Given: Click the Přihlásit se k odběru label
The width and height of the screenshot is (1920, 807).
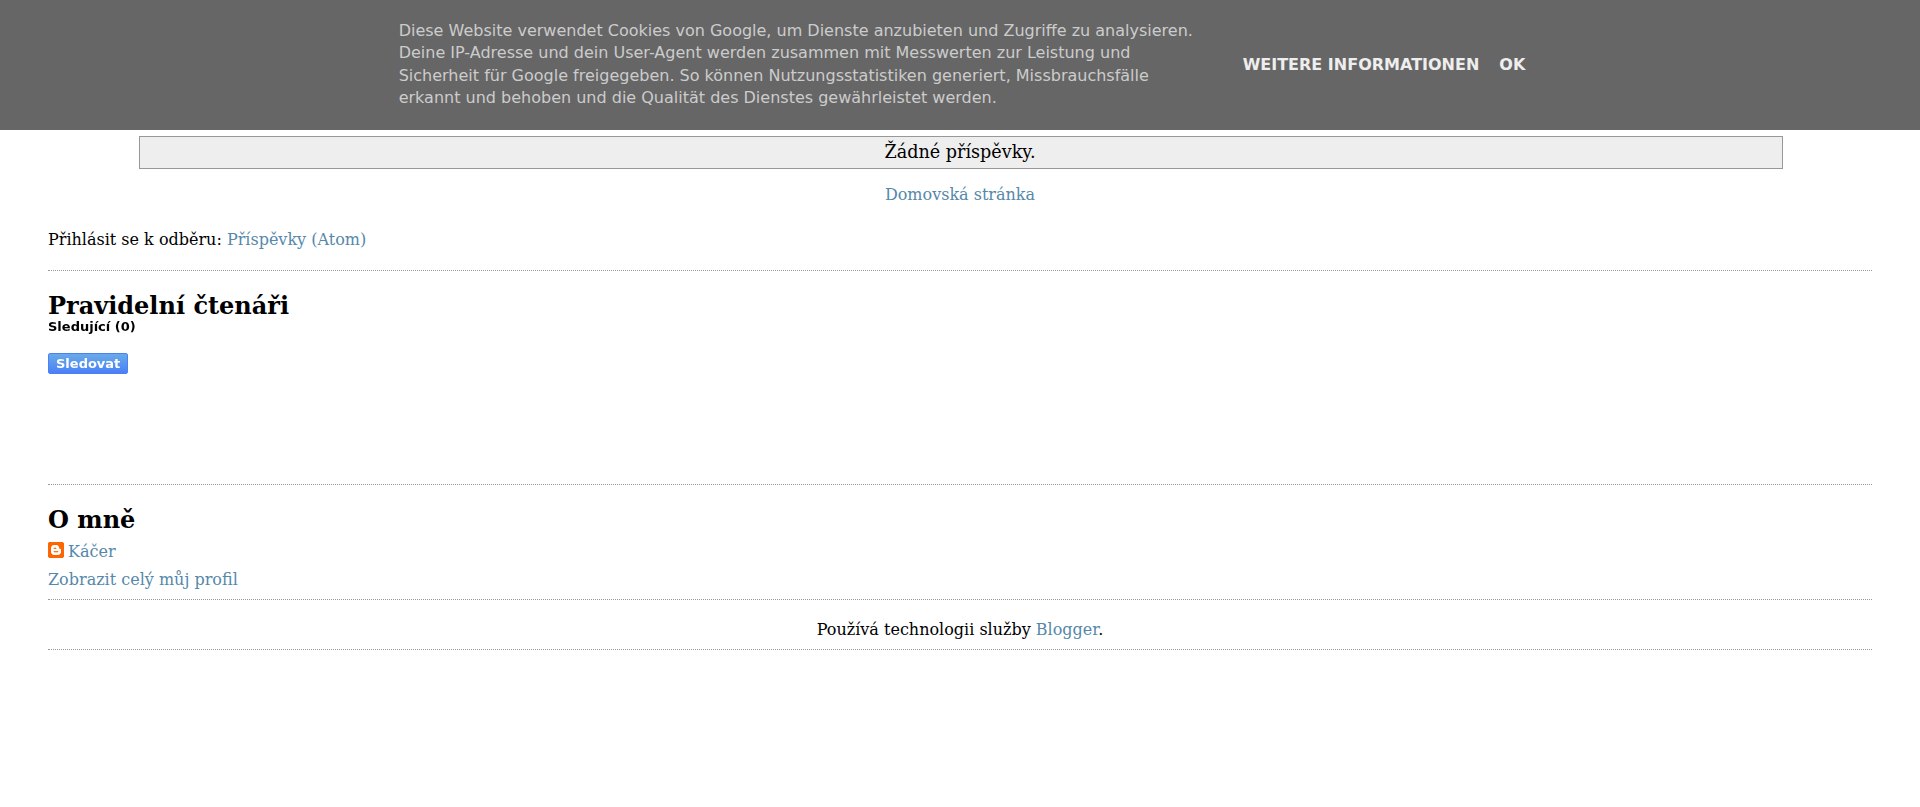Looking at the screenshot, I should coord(134,239).
